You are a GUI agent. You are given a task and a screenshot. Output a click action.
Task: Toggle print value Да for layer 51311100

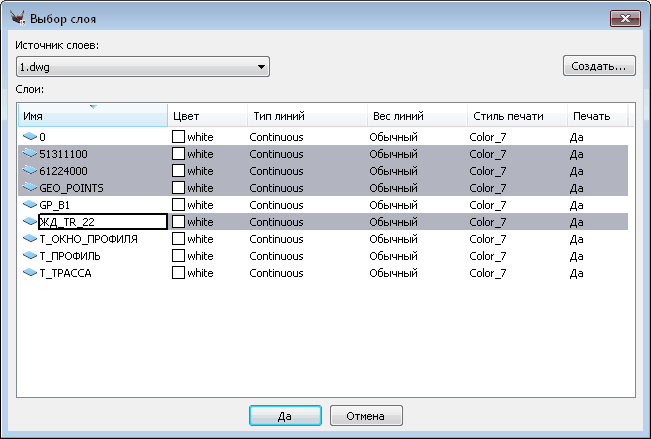pyautogui.click(x=577, y=154)
